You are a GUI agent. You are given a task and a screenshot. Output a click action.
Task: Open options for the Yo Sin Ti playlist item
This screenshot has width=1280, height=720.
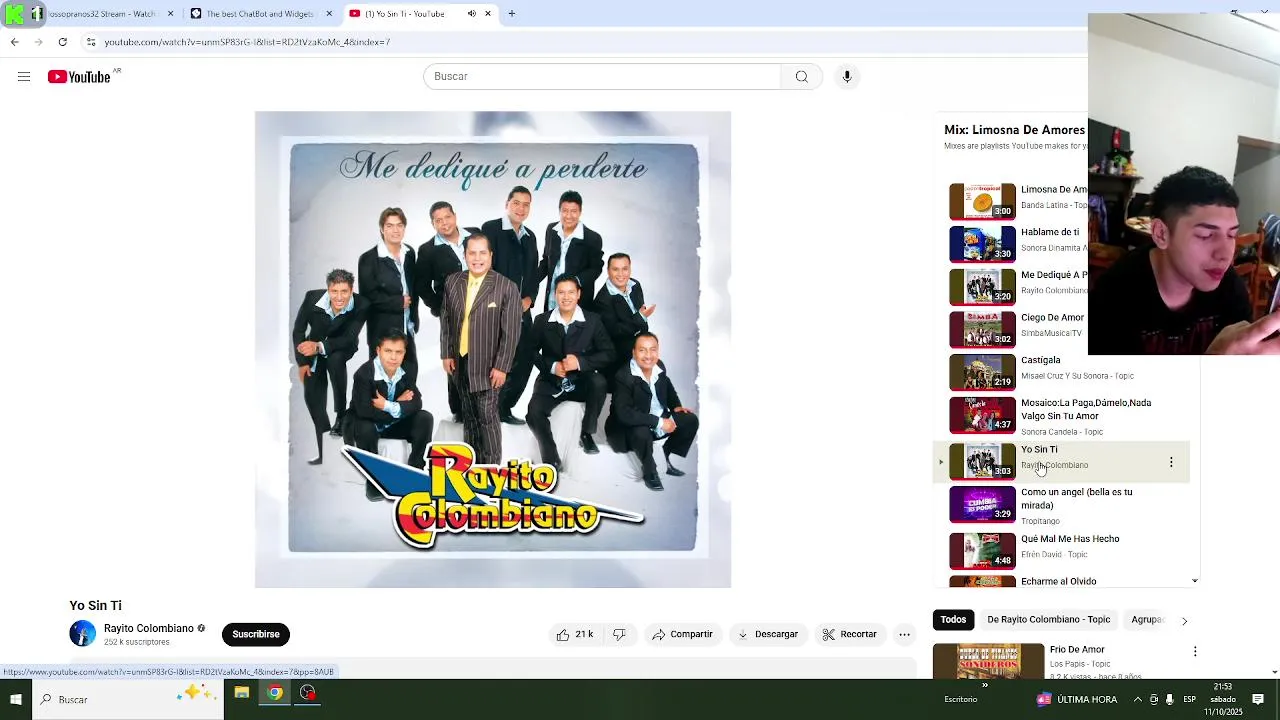tap(1171, 462)
